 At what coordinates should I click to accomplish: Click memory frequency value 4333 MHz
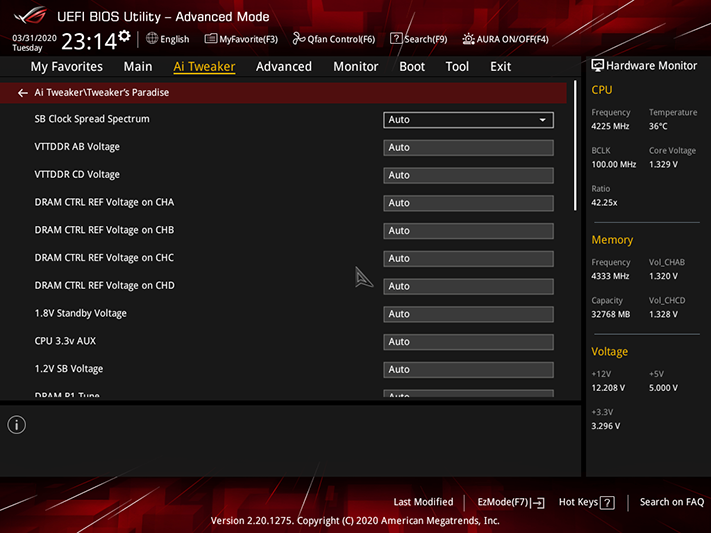point(610,276)
